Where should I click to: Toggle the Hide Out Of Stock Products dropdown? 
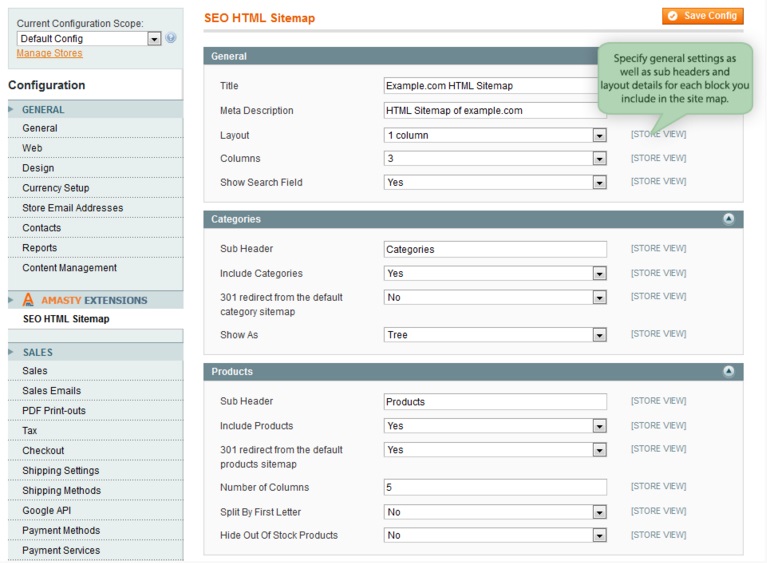(495, 535)
